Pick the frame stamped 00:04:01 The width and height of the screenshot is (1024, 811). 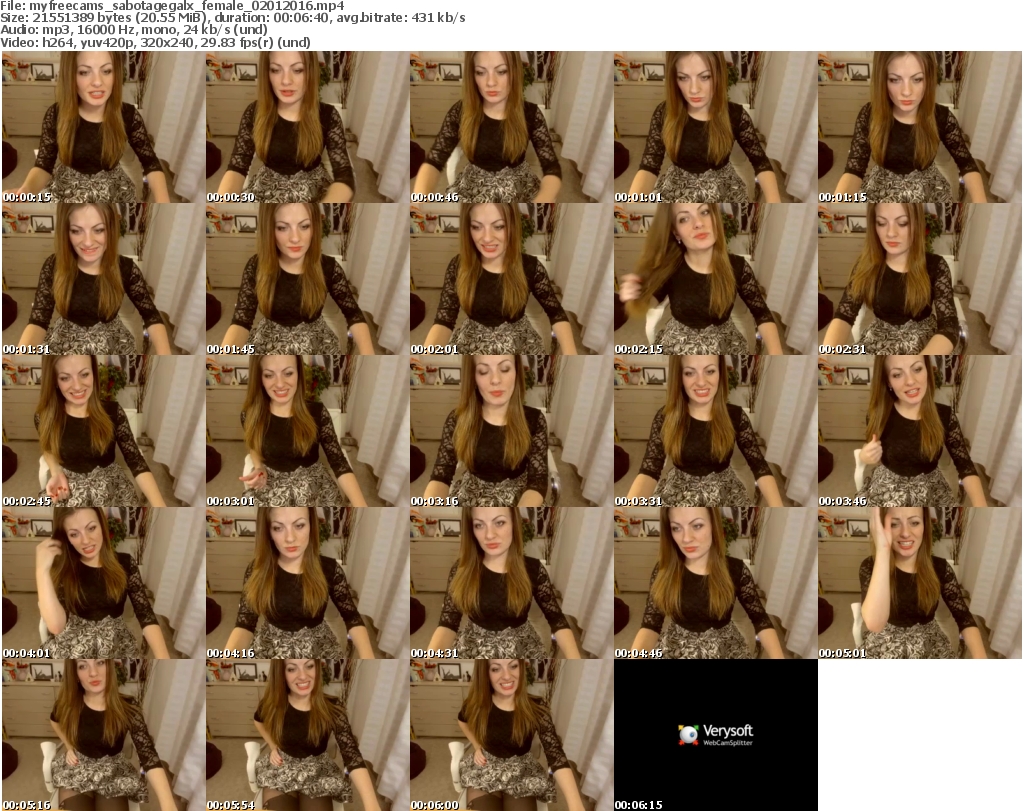(104, 582)
